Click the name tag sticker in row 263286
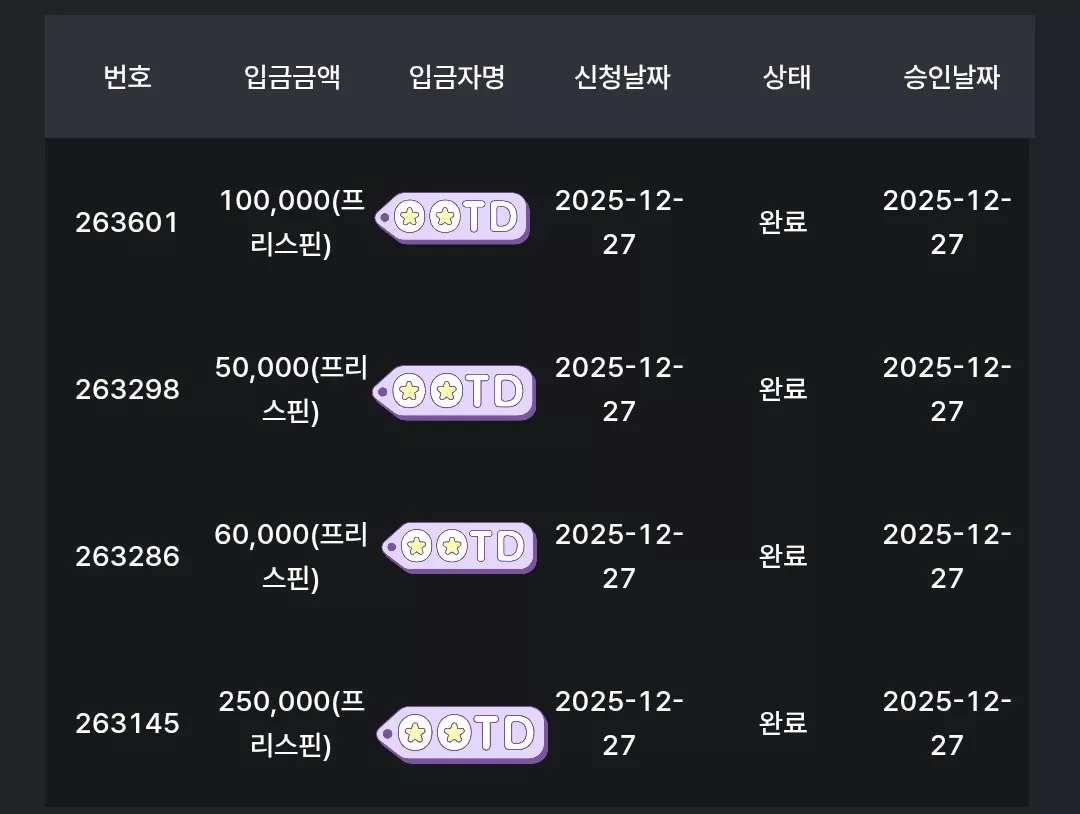This screenshot has height=814, width=1080. 459,547
